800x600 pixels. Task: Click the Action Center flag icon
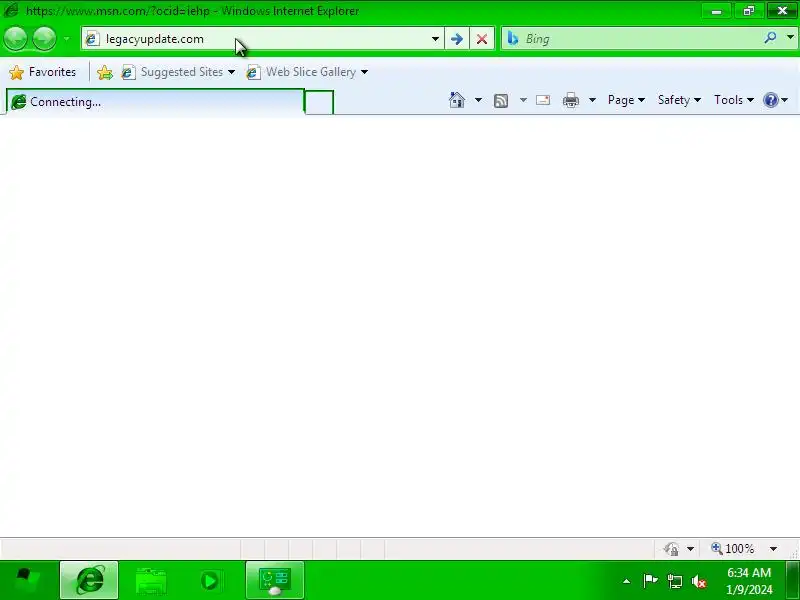[x=651, y=581]
